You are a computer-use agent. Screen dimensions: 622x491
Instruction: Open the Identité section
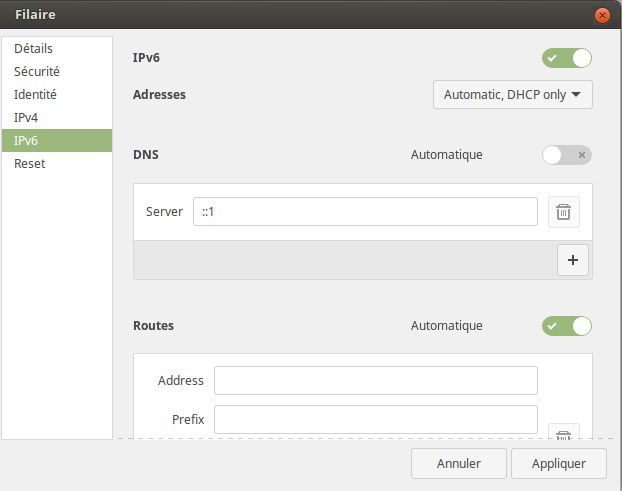point(57,95)
